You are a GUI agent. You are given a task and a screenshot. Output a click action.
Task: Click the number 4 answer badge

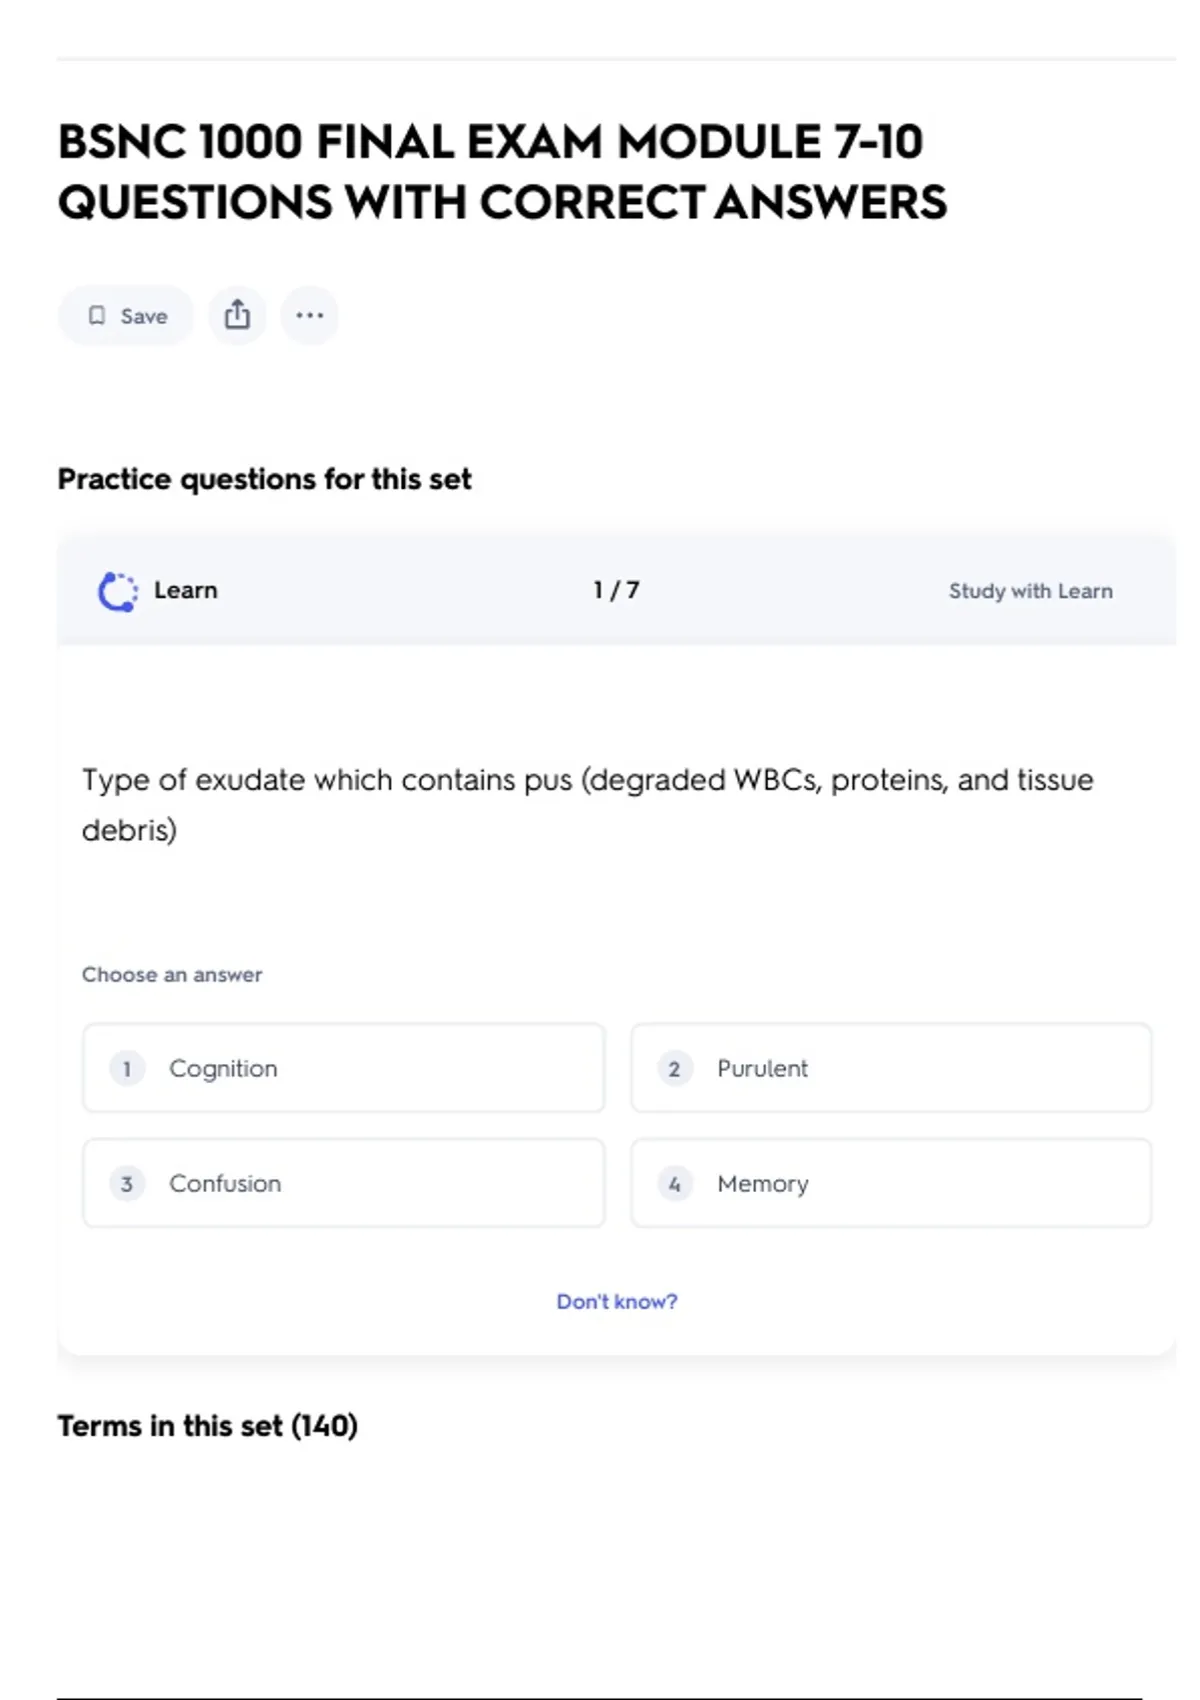675,1184
